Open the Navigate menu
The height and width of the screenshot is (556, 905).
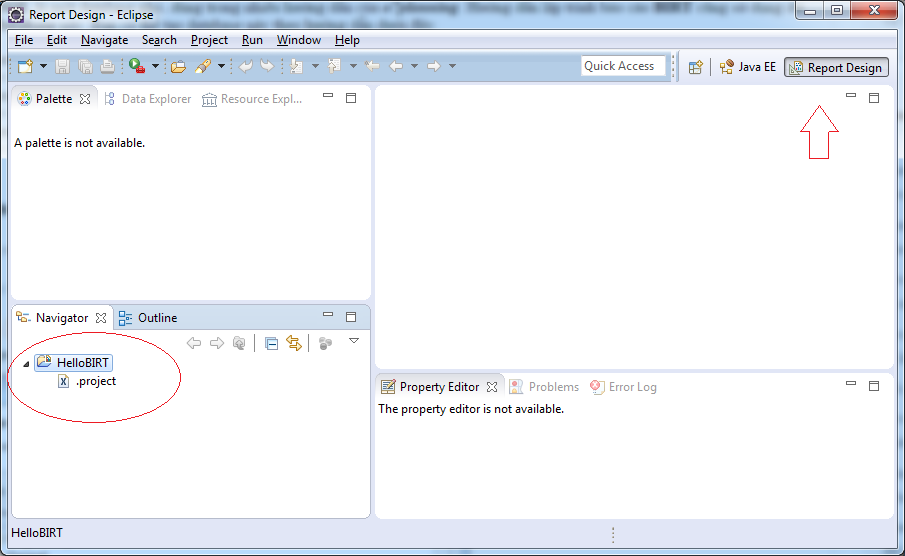(x=104, y=40)
